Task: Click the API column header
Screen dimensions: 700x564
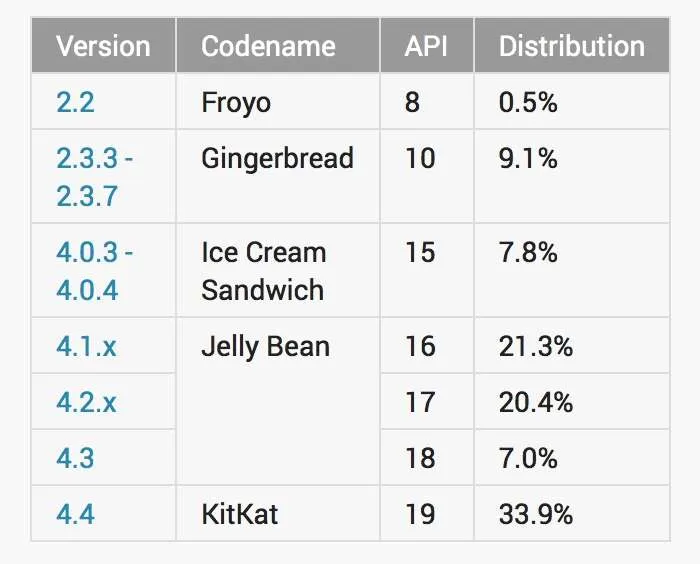Action: pyautogui.click(x=427, y=45)
